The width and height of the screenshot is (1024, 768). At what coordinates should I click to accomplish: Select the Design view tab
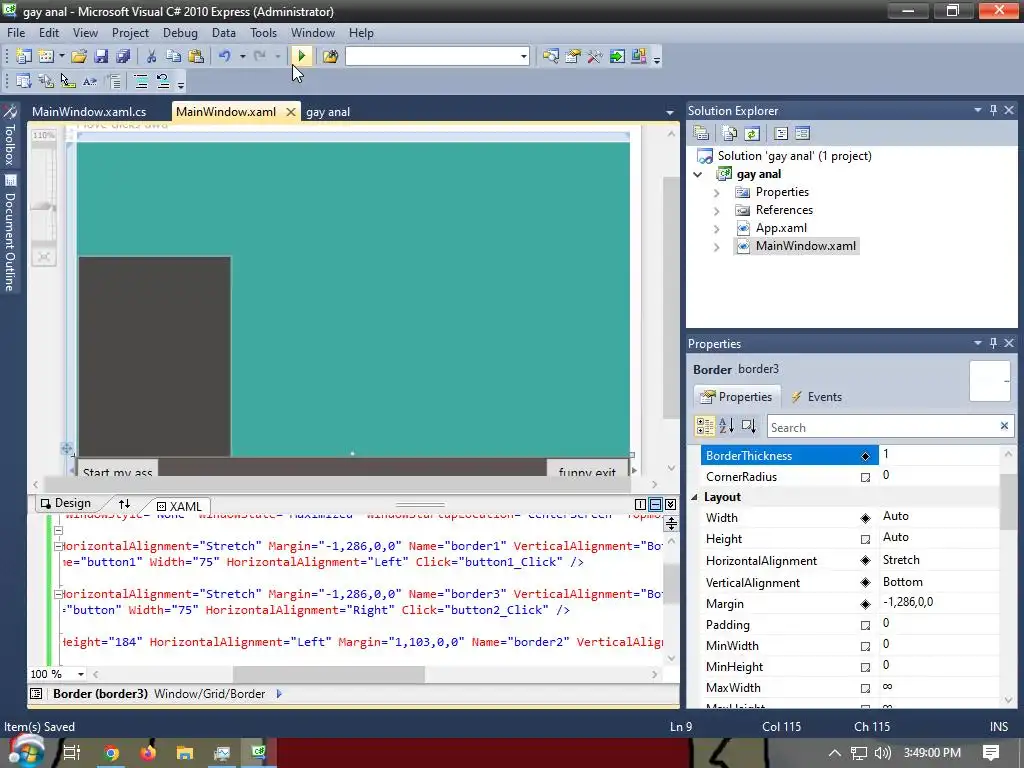click(65, 503)
